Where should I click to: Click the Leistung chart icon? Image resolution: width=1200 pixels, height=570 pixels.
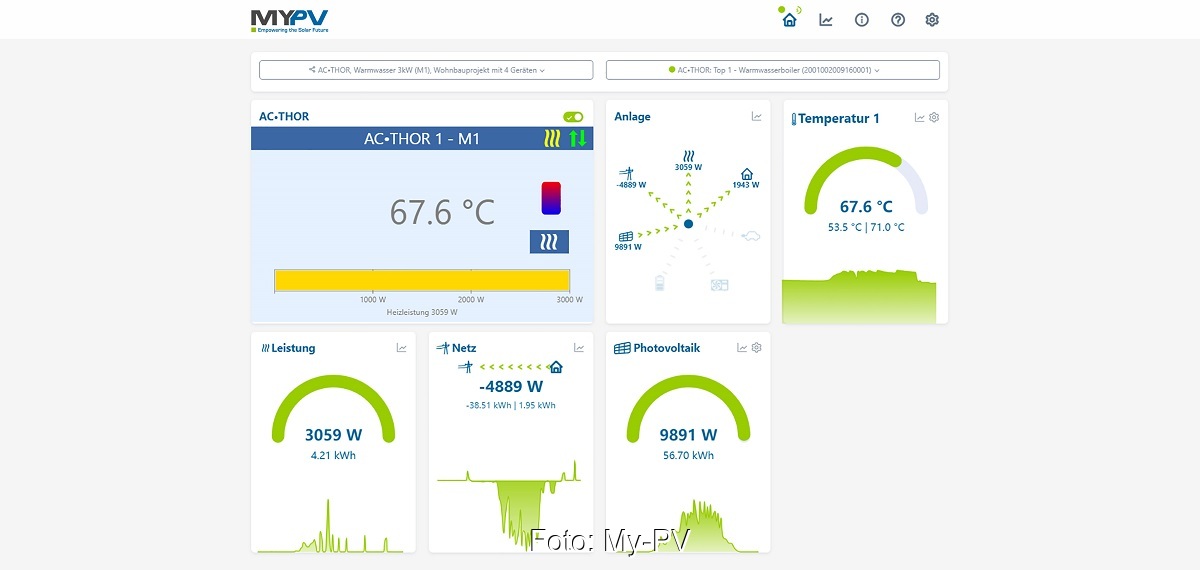(x=402, y=348)
